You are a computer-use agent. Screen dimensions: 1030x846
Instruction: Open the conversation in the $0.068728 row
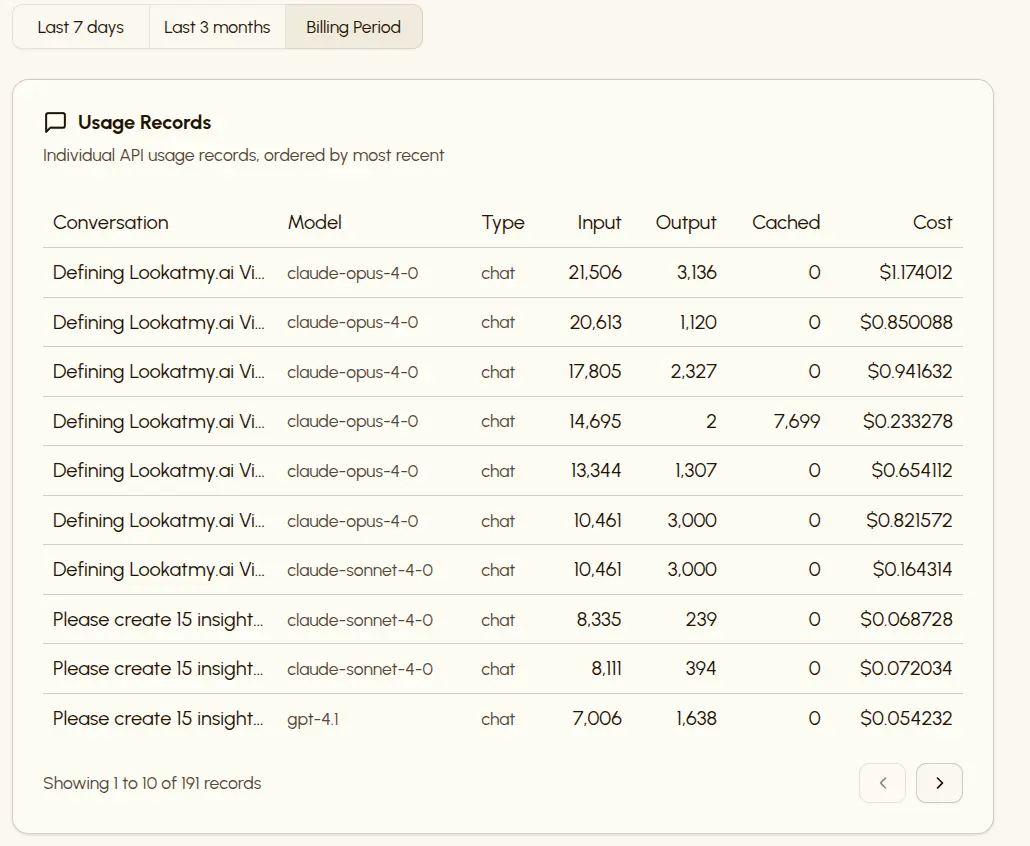[x=158, y=620]
